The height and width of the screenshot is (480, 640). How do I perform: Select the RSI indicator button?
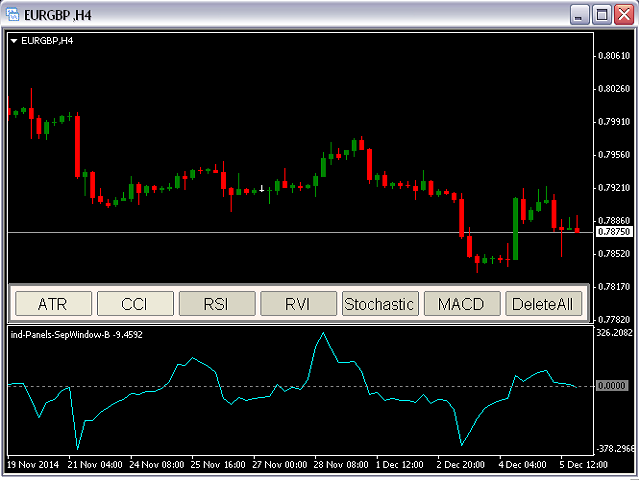[x=216, y=303]
